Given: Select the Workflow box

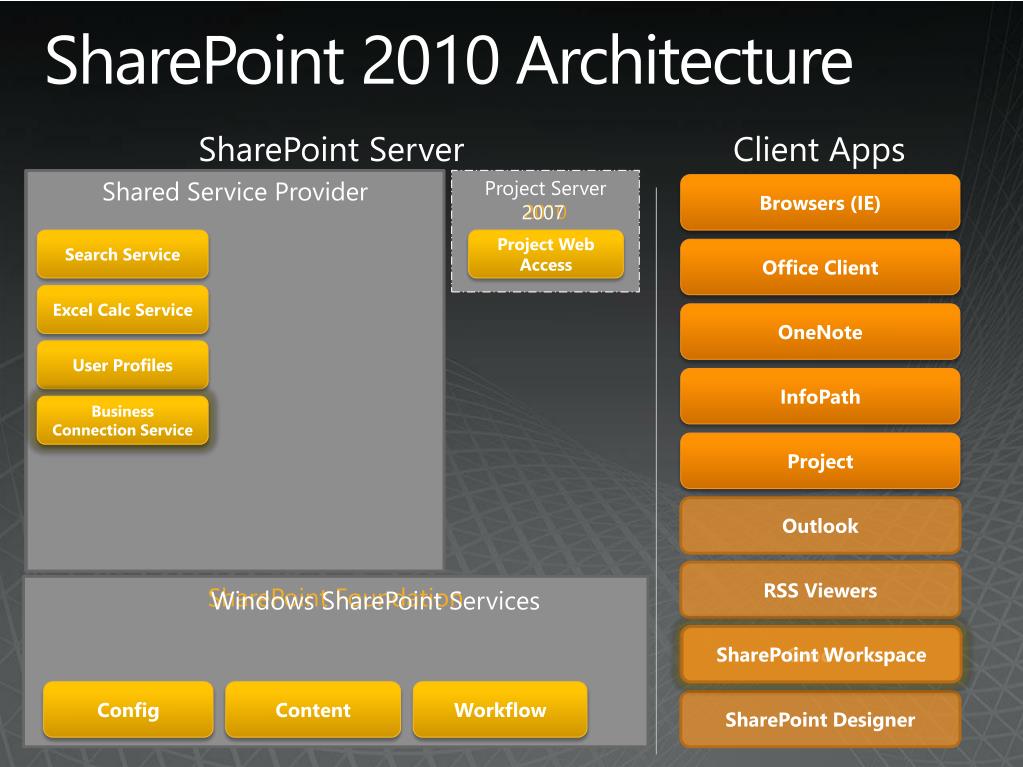Looking at the screenshot, I should pos(500,710).
